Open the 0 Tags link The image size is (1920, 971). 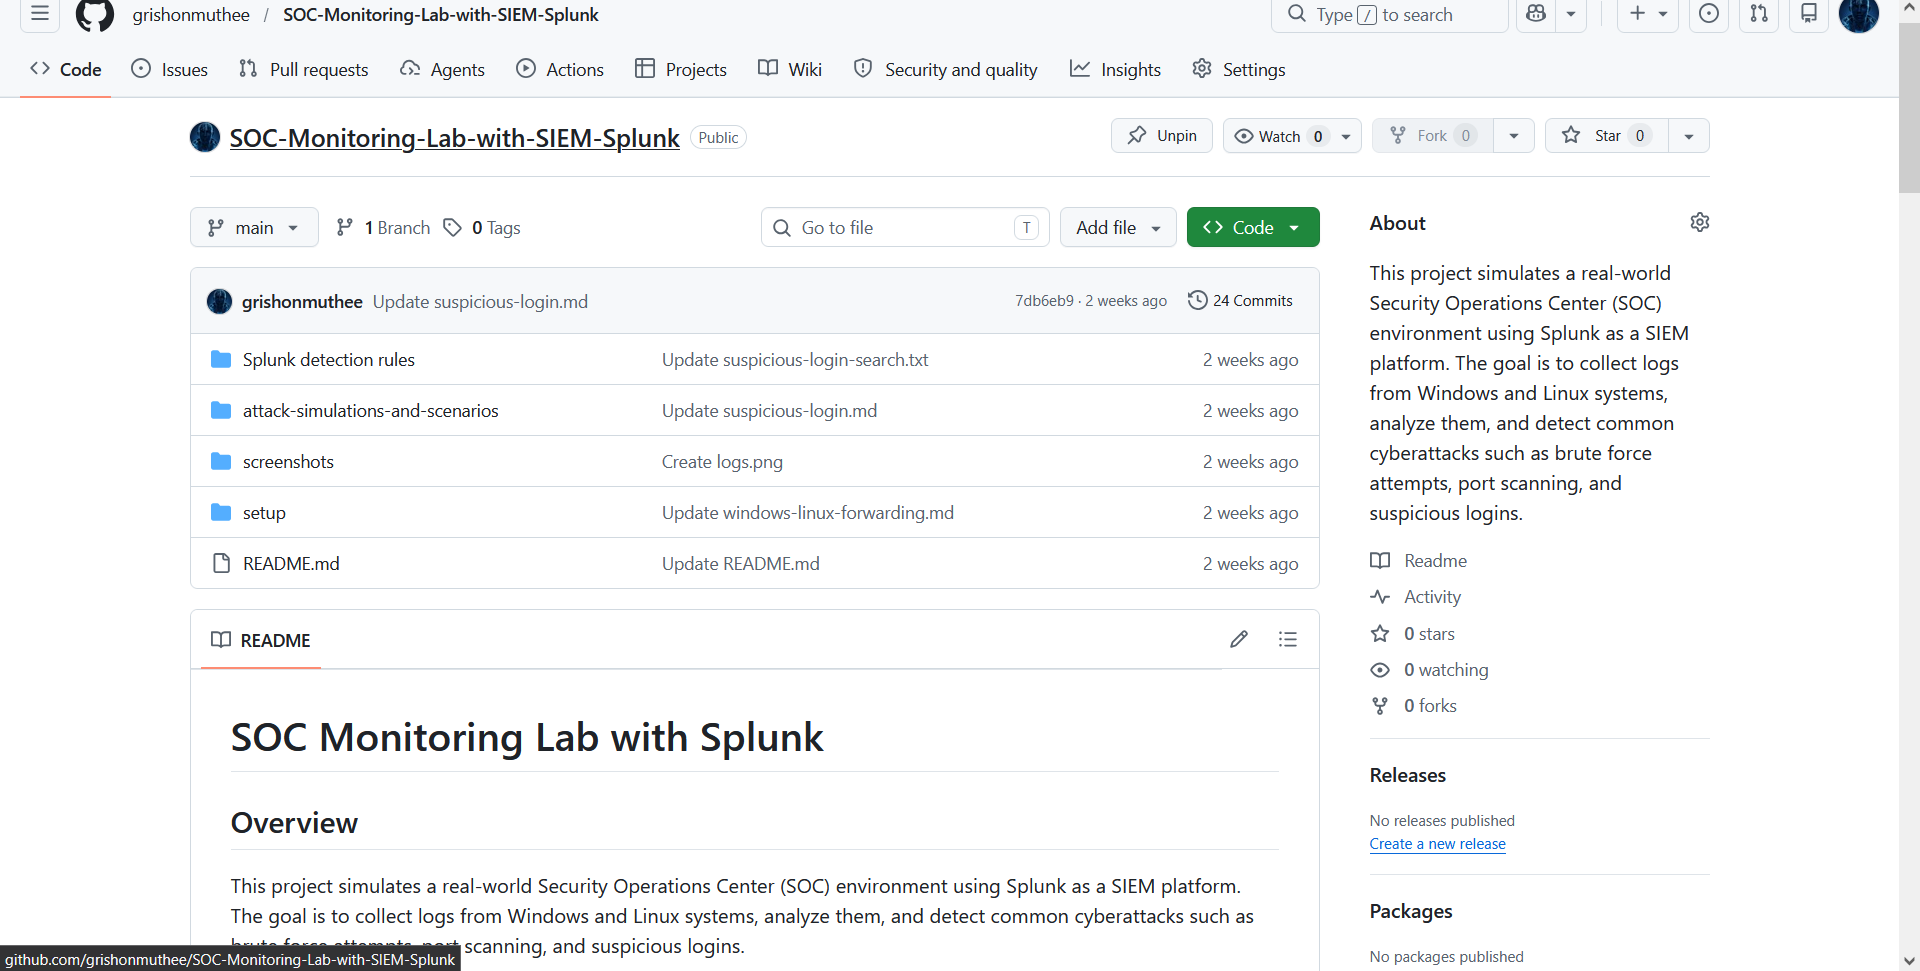tap(482, 227)
